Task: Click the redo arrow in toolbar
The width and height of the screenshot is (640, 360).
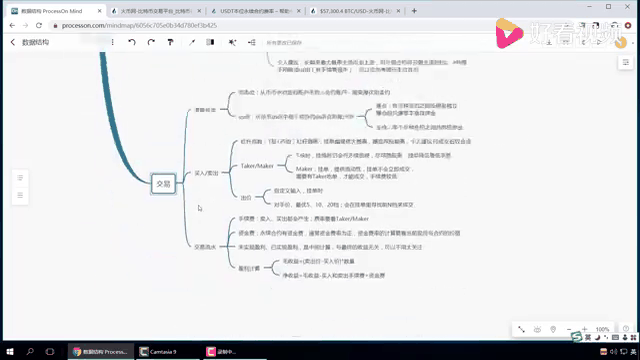Action: 151,42
